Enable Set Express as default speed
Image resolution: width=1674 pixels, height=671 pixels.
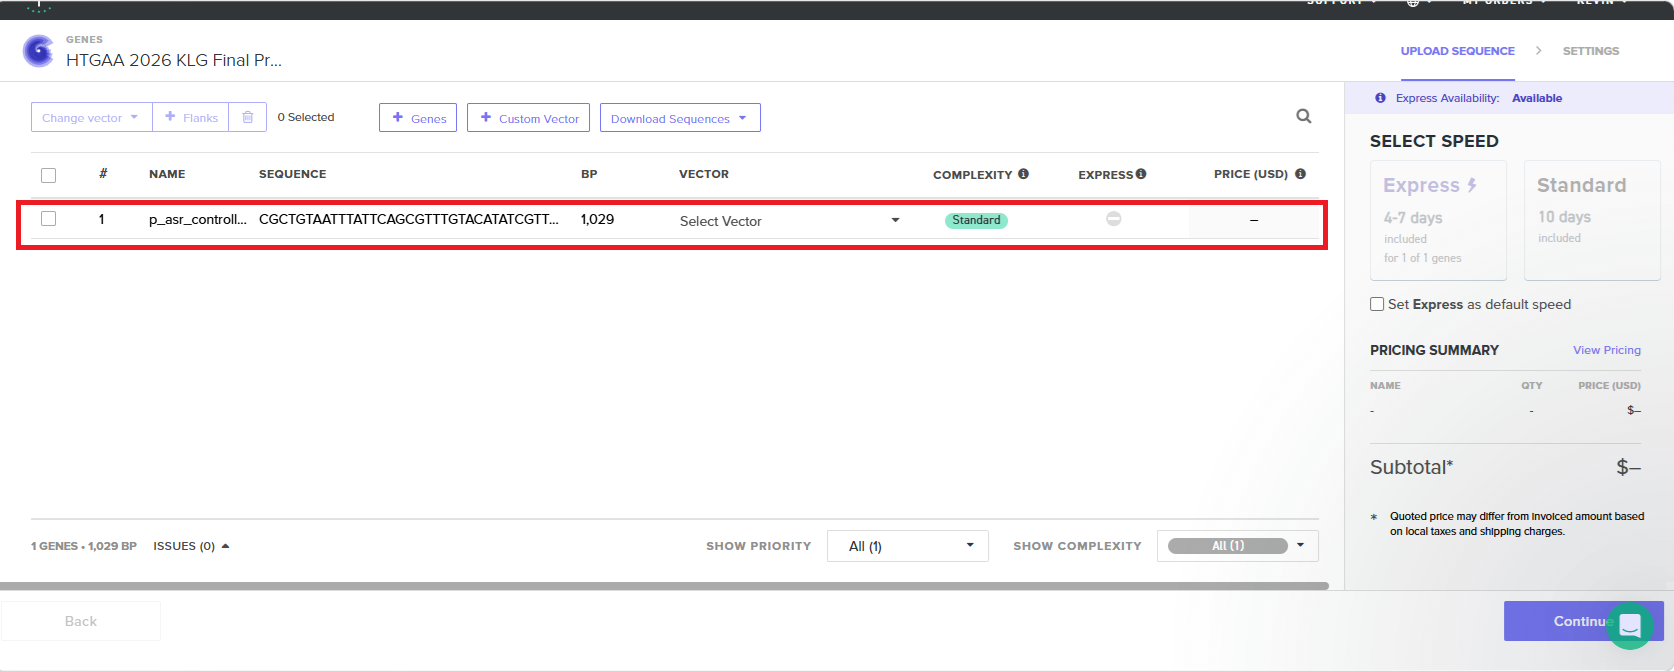[x=1377, y=304]
